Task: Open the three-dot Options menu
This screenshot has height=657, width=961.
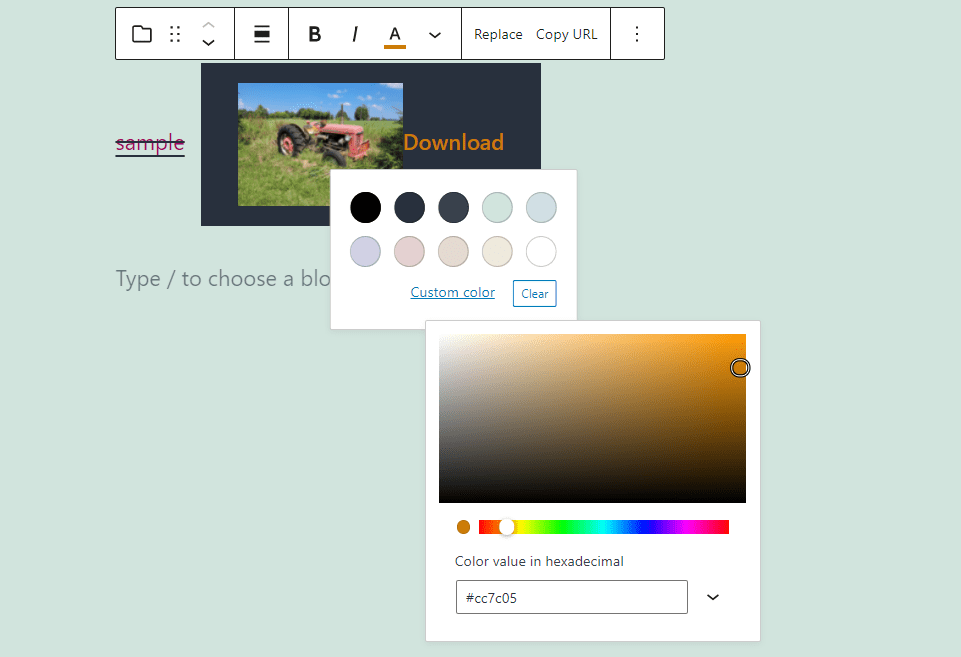Action: [637, 33]
